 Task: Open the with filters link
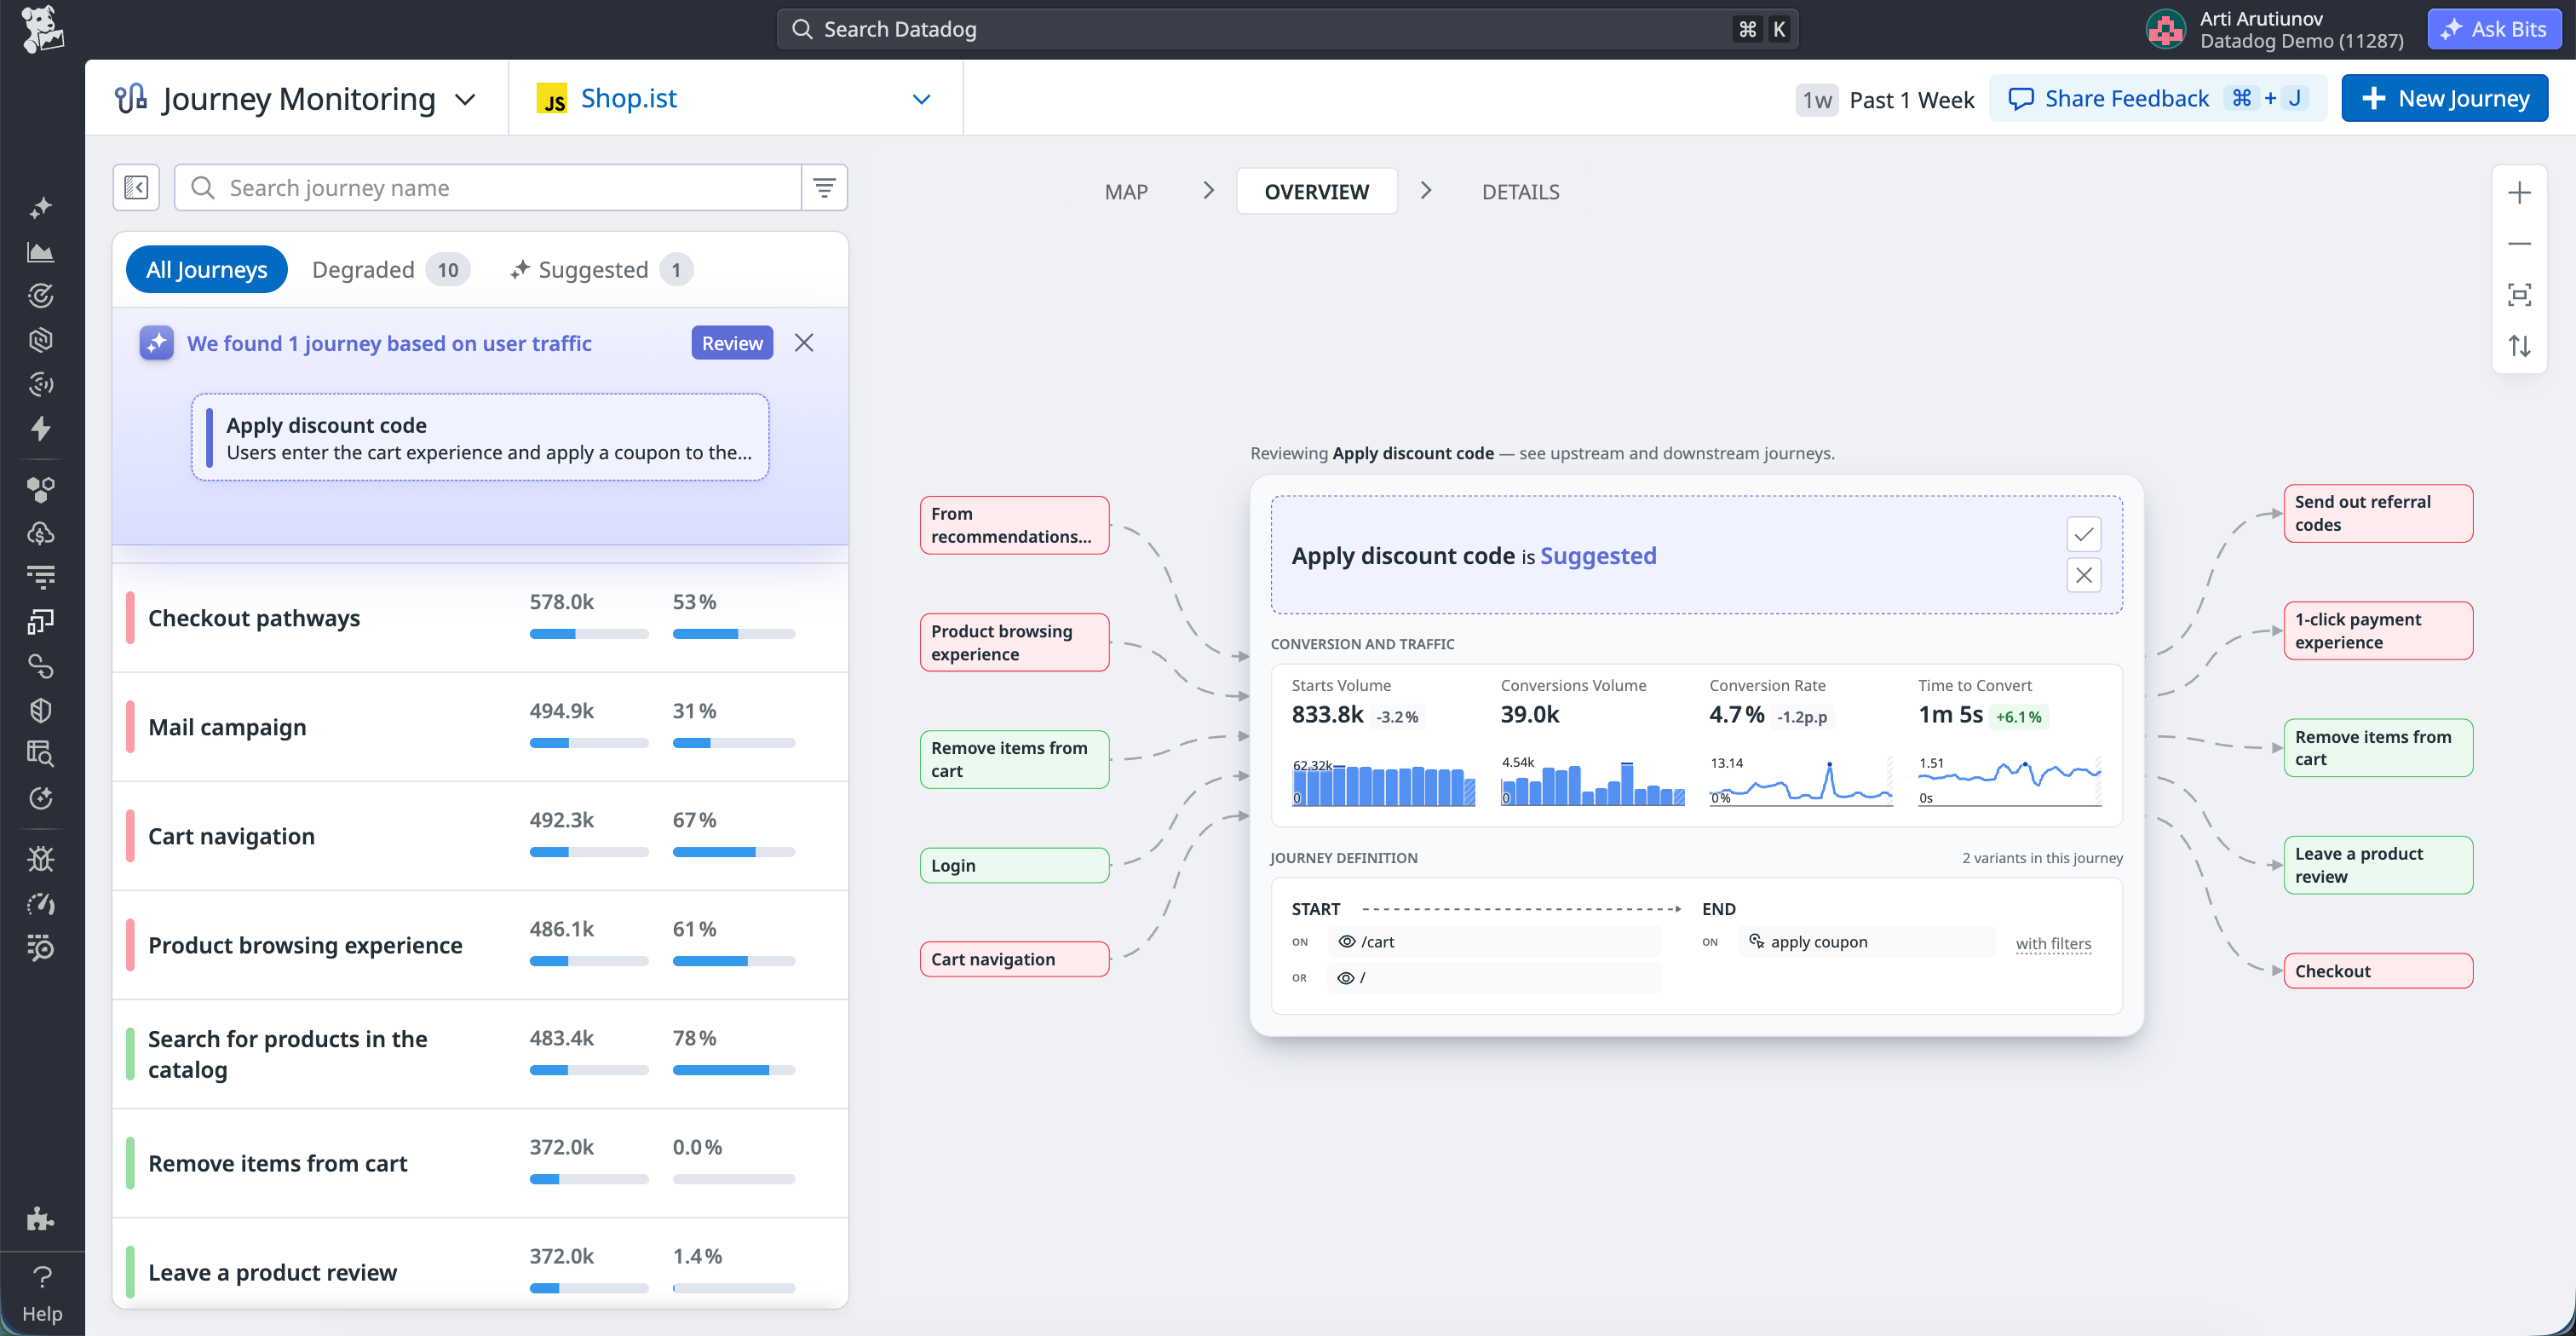(x=2053, y=943)
